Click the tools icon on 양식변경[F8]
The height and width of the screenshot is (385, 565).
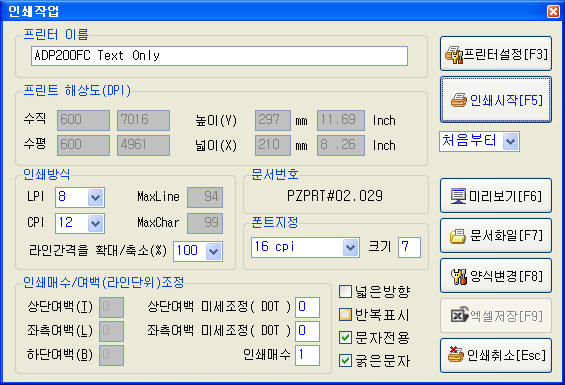459,276
